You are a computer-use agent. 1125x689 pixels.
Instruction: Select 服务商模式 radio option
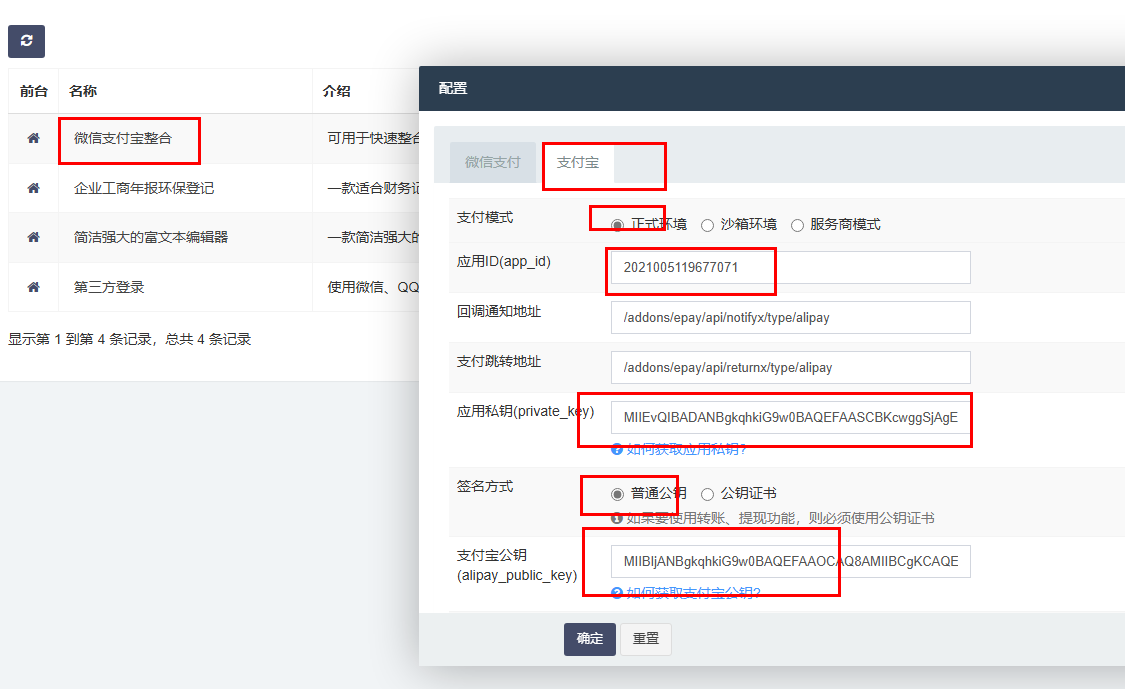click(797, 225)
